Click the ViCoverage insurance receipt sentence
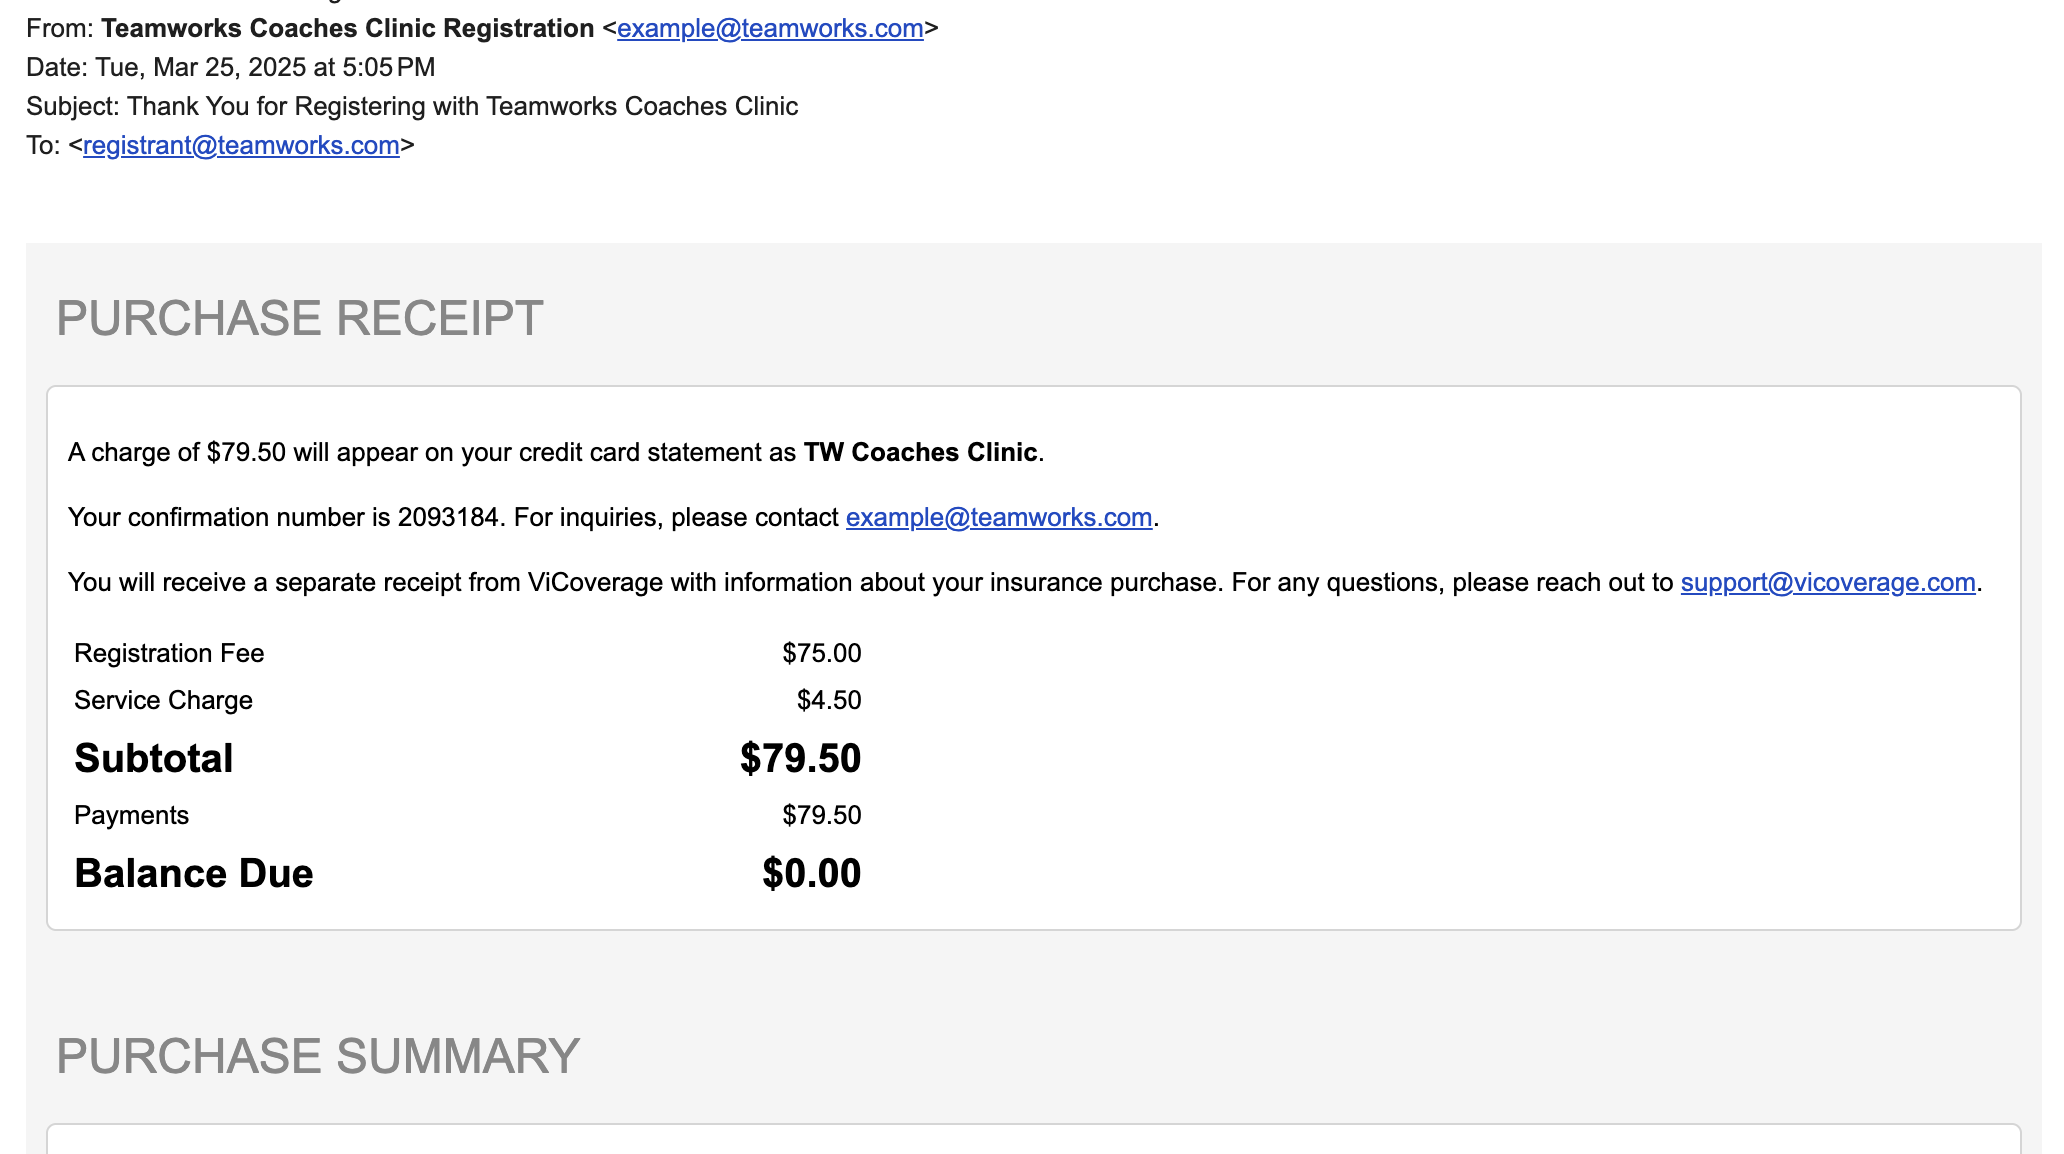The image size is (2064, 1154). (1025, 583)
